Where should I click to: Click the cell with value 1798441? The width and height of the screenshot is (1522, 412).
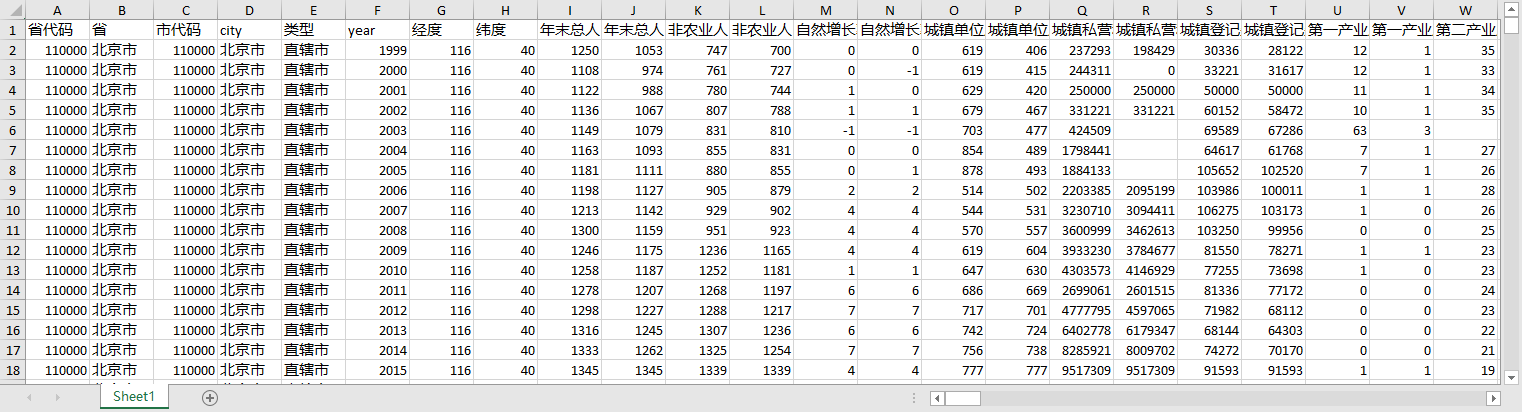click(1081, 150)
